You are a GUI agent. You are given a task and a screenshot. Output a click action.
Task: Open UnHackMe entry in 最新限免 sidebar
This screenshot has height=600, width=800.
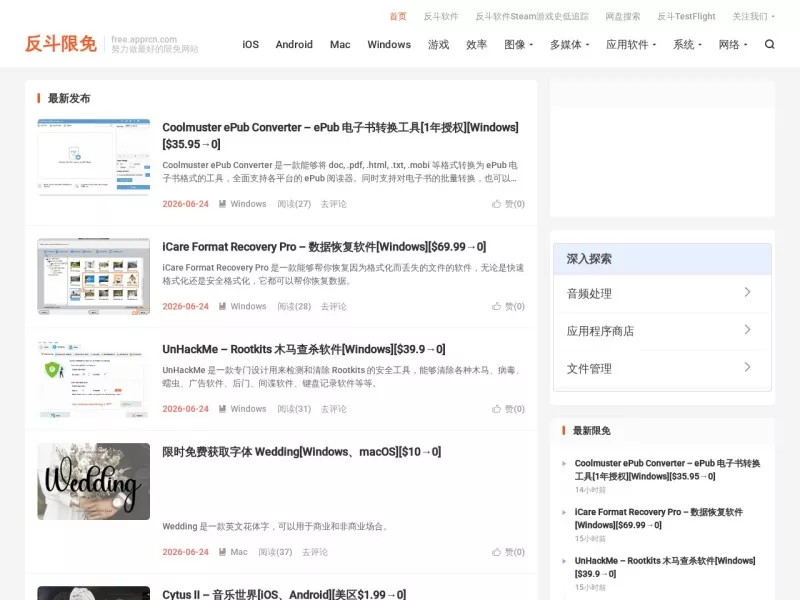click(665, 567)
